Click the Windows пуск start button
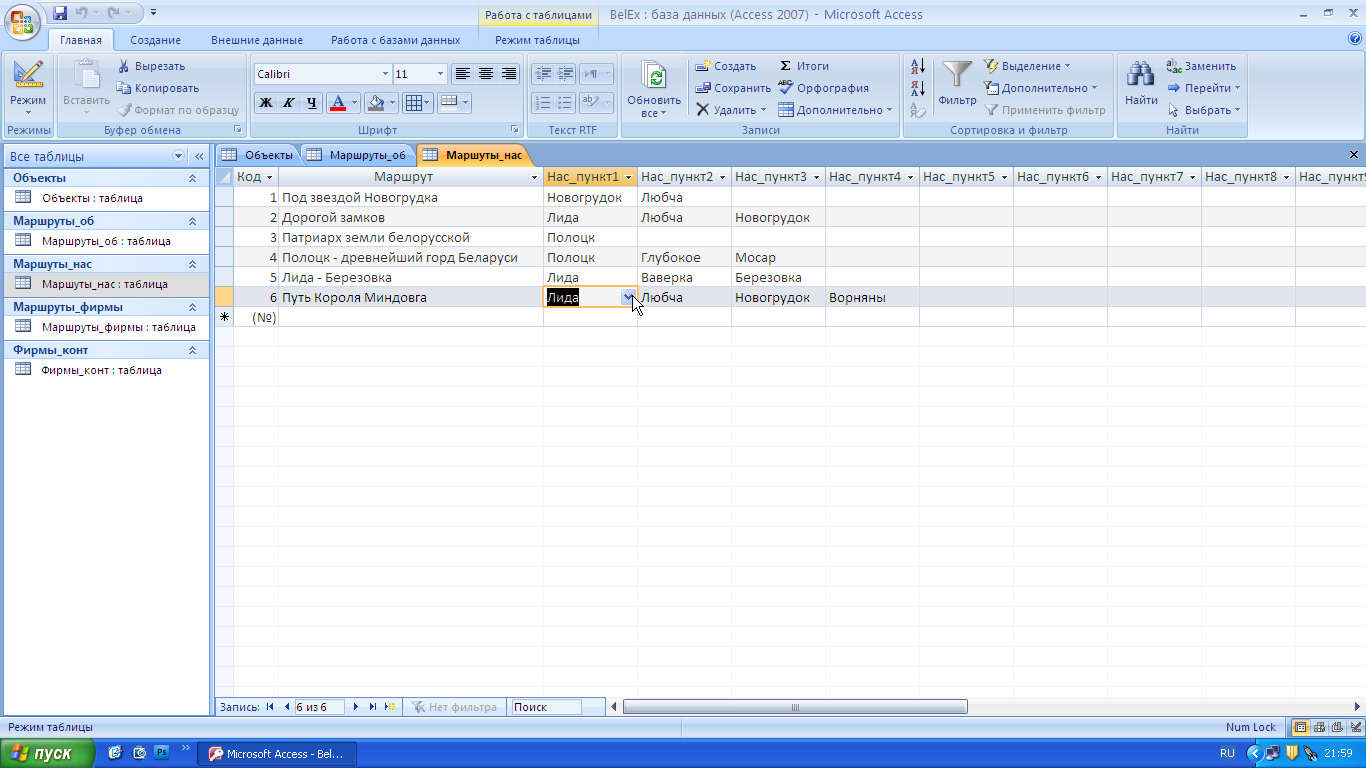 pyautogui.click(x=48, y=754)
